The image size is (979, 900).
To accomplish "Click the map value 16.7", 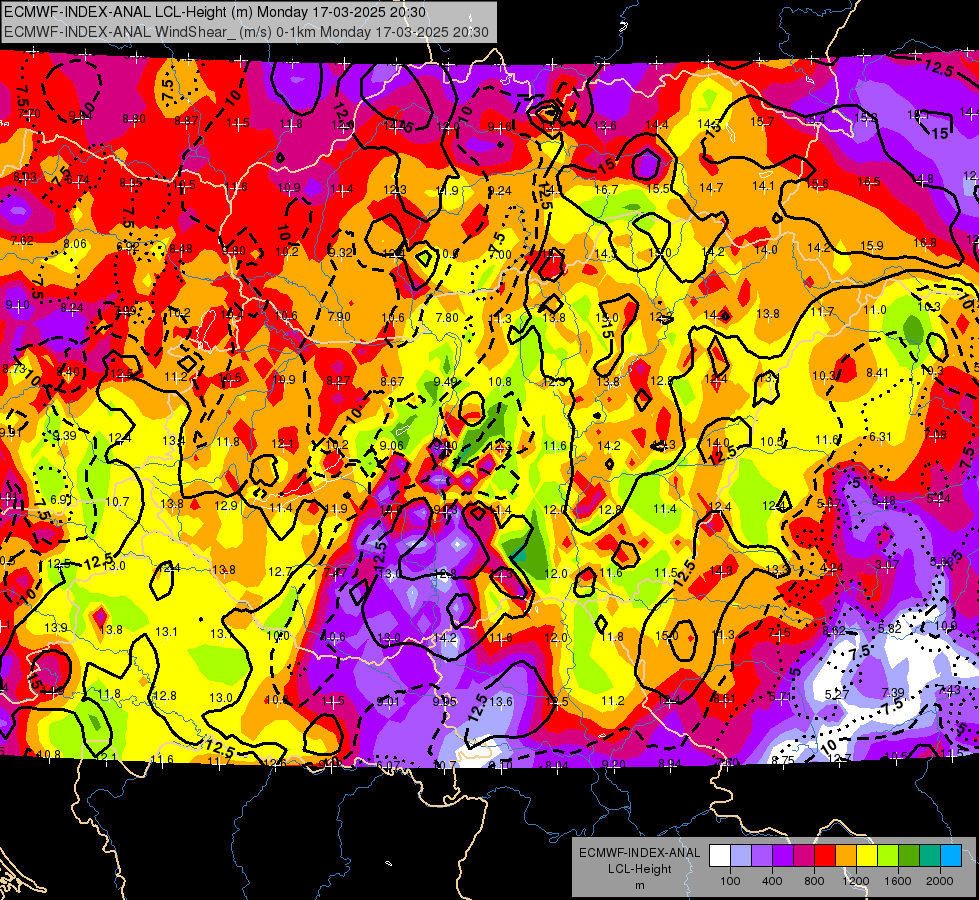I will pyautogui.click(x=606, y=189).
